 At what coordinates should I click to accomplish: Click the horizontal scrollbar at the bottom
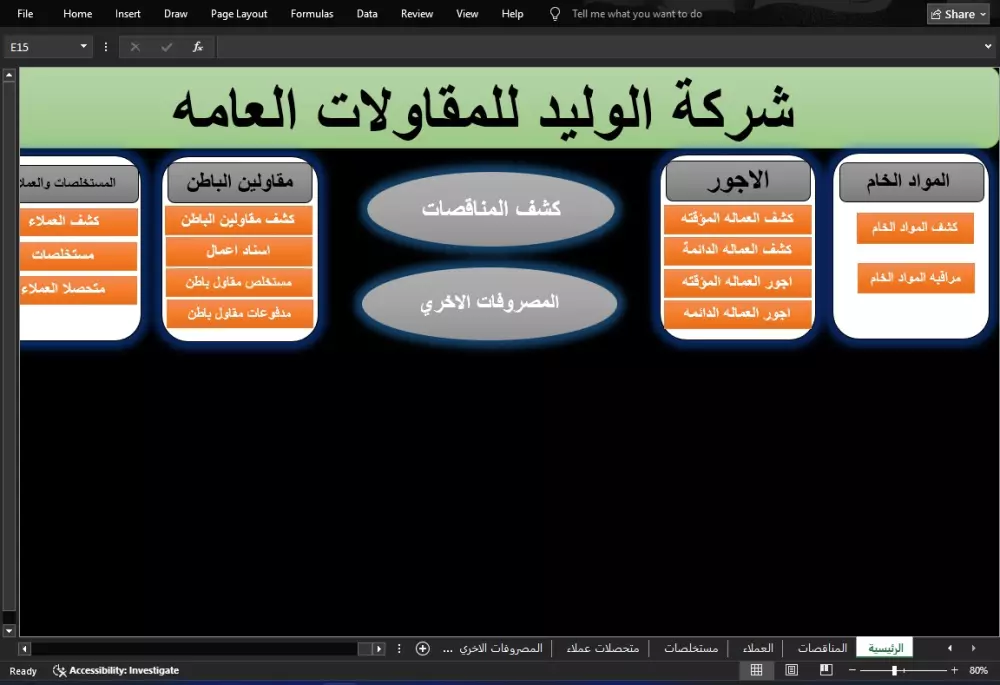pyautogui.click(x=200, y=648)
